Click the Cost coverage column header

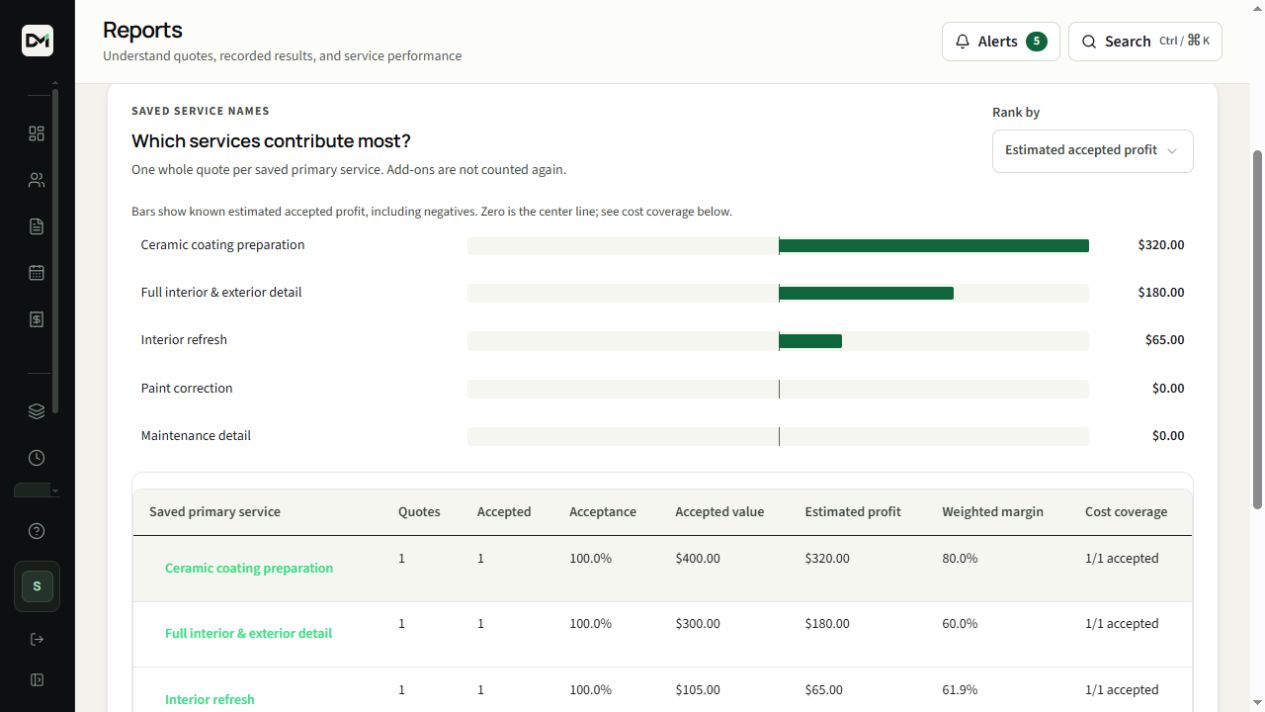(x=1126, y=511)
